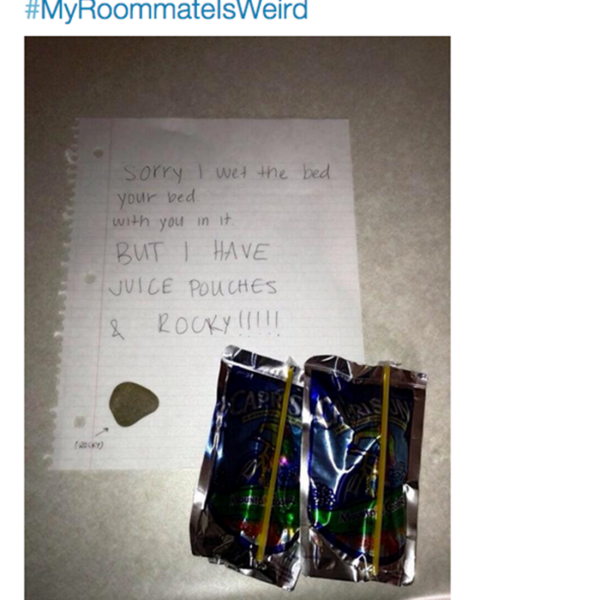
Task: Click the blank countertop above the note
Action: [237, 77]
